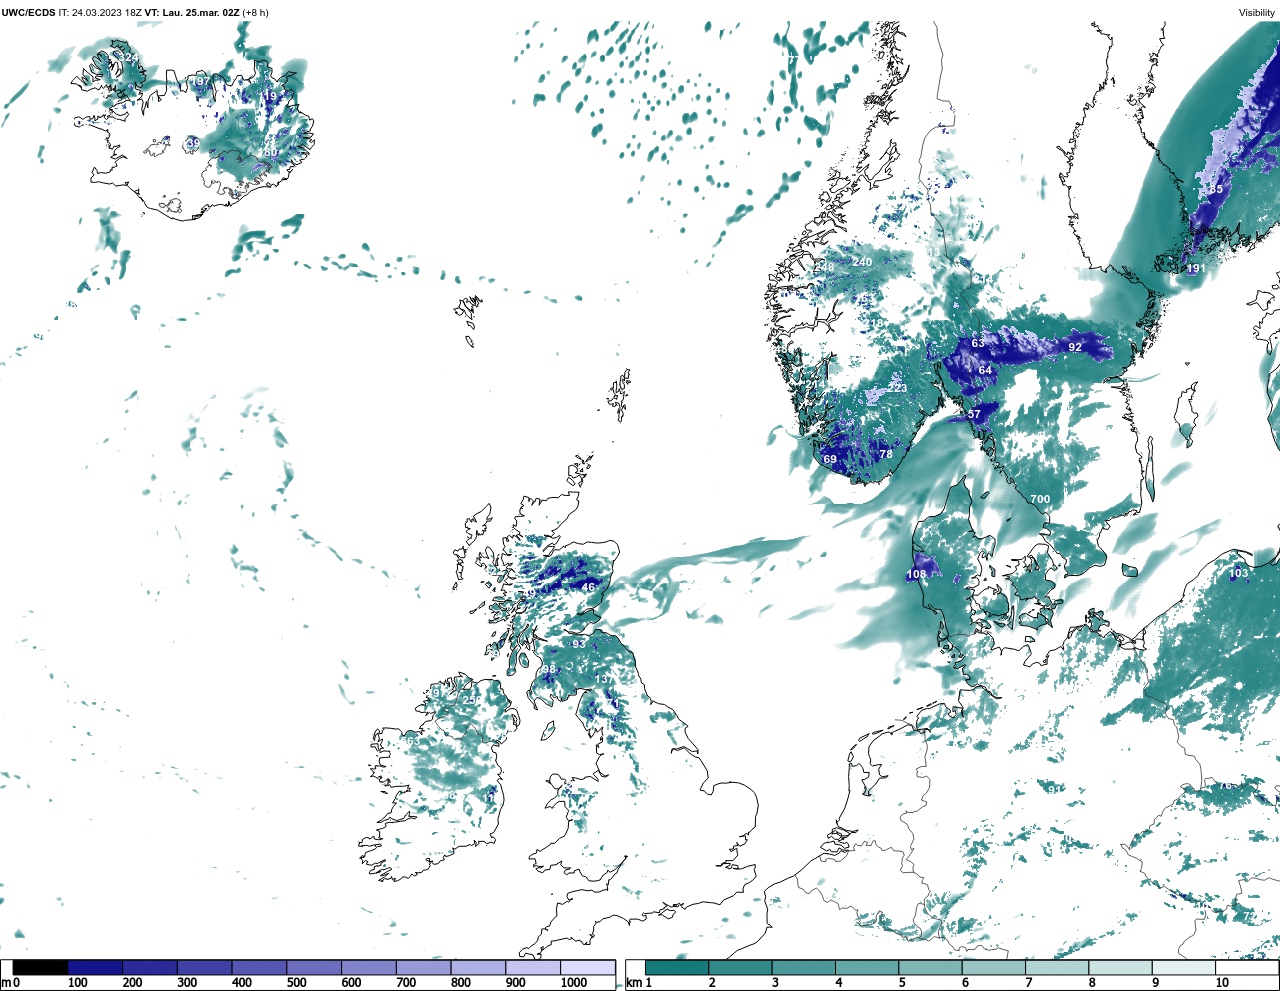The width and height of the screenshot is (1280, 991).
Task: Click the '69' value on southern Norway coast
Action: [x=830, y=460]
